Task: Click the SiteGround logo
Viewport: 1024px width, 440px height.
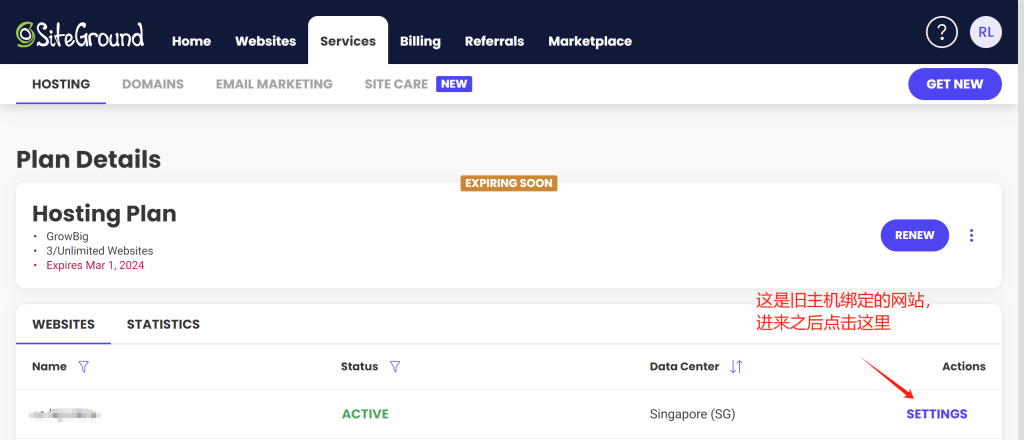Action: click(x=80, y=35)
